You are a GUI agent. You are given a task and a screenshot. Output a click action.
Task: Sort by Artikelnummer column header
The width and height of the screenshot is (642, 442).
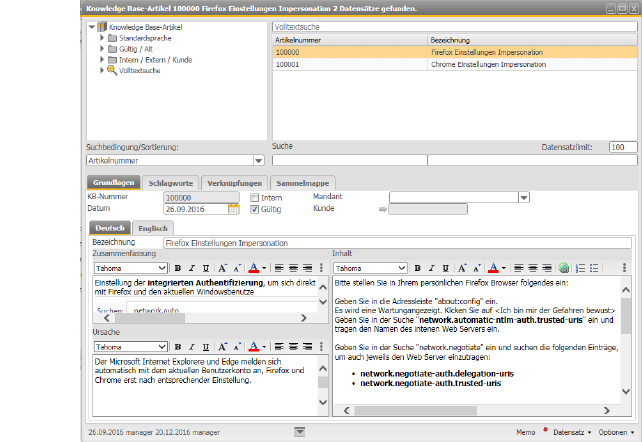pyautogui.click(x=350, y=40)
